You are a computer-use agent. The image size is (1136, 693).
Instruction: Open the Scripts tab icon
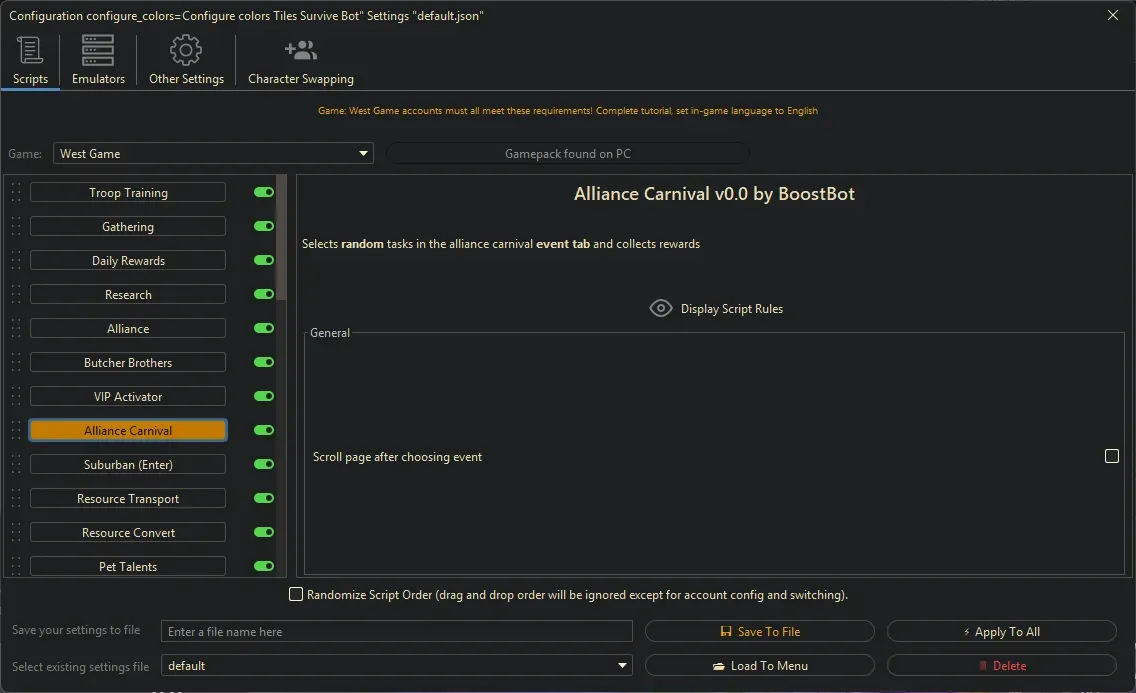(30, 50)
